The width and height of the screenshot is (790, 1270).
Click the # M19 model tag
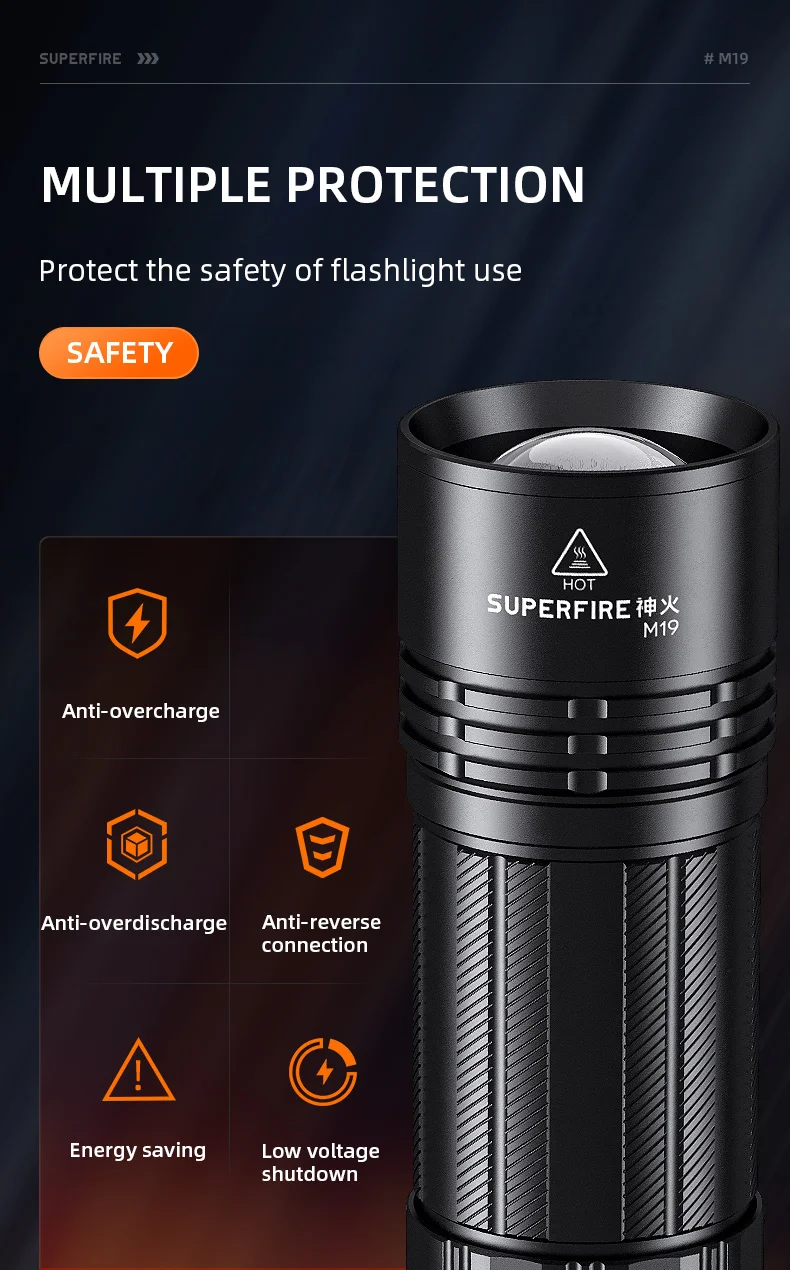726,59
